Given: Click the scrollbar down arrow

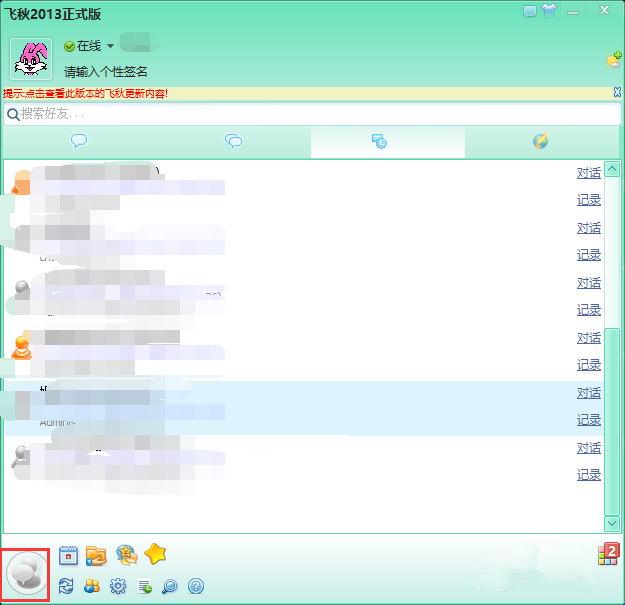Looking at the screenshot, I should click(612, 523).
